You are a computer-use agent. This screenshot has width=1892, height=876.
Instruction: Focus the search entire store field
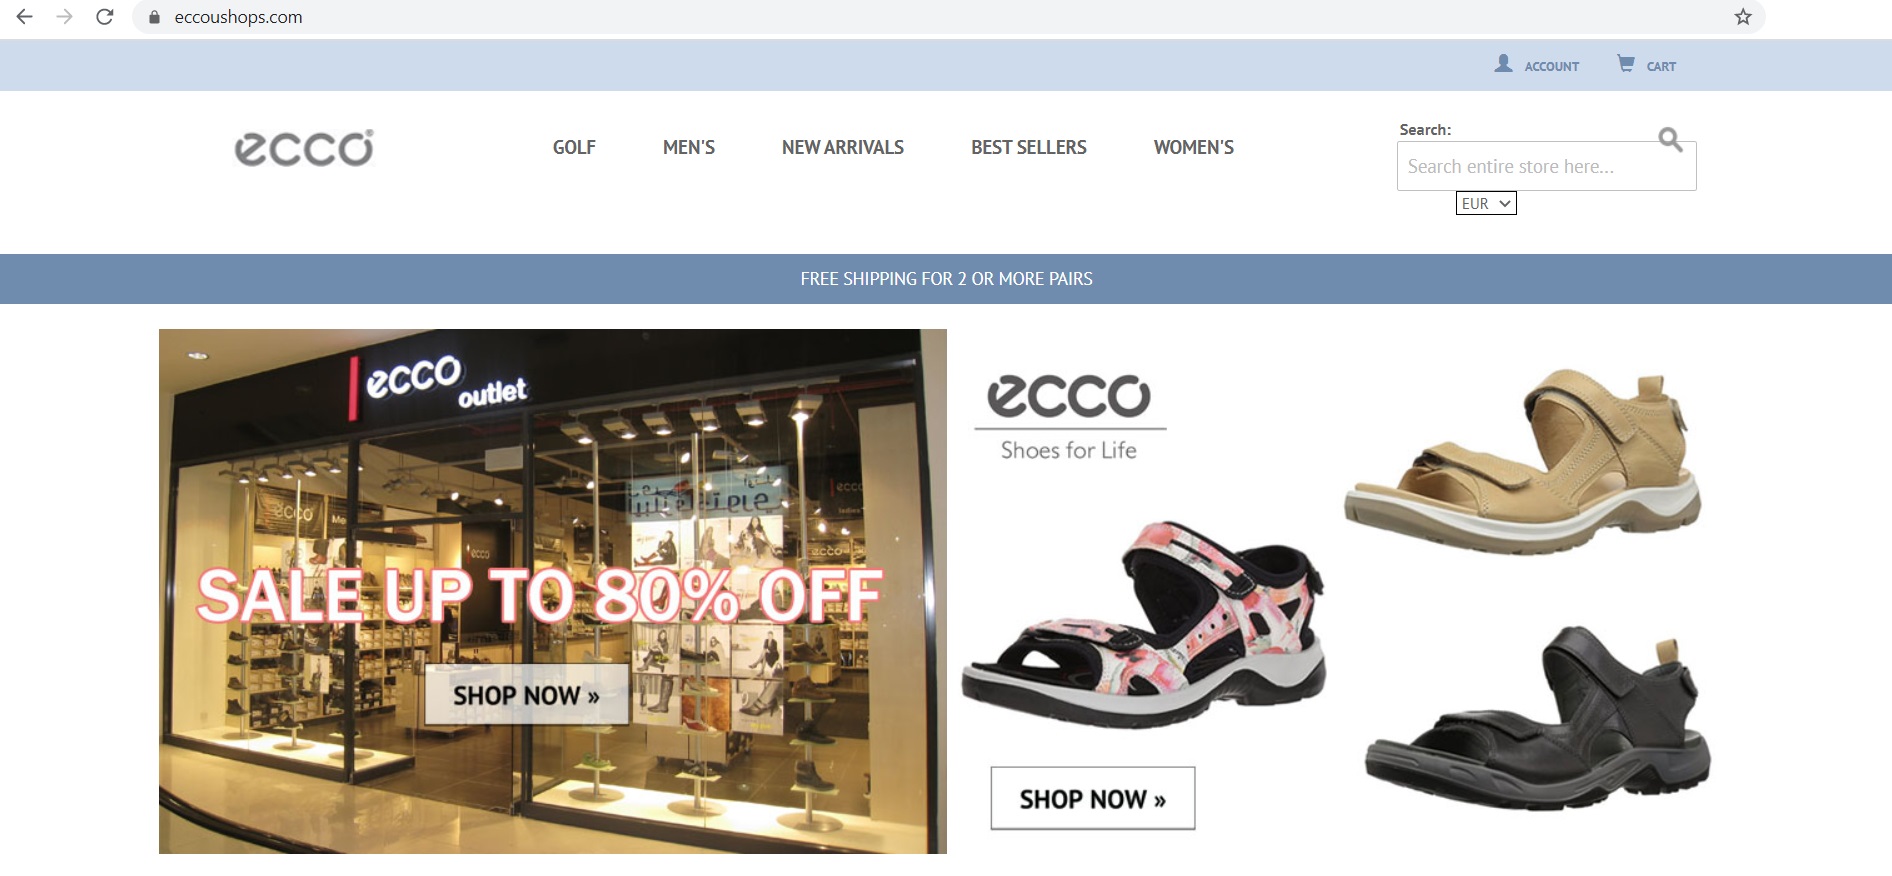(x=1546, y=166)
